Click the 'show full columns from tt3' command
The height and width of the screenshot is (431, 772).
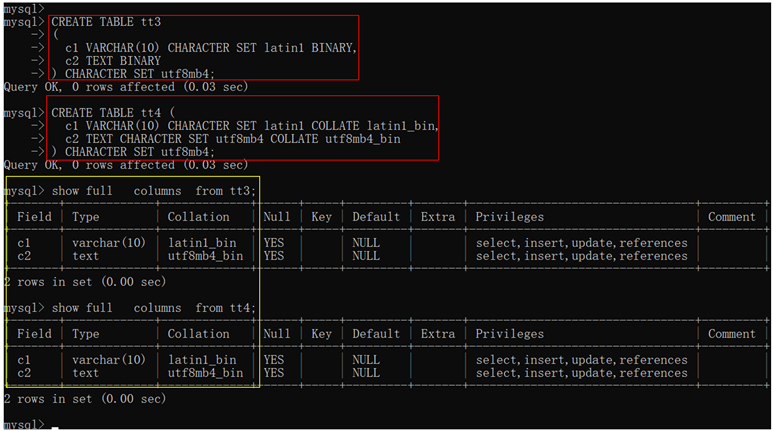(x=153, y=190)
